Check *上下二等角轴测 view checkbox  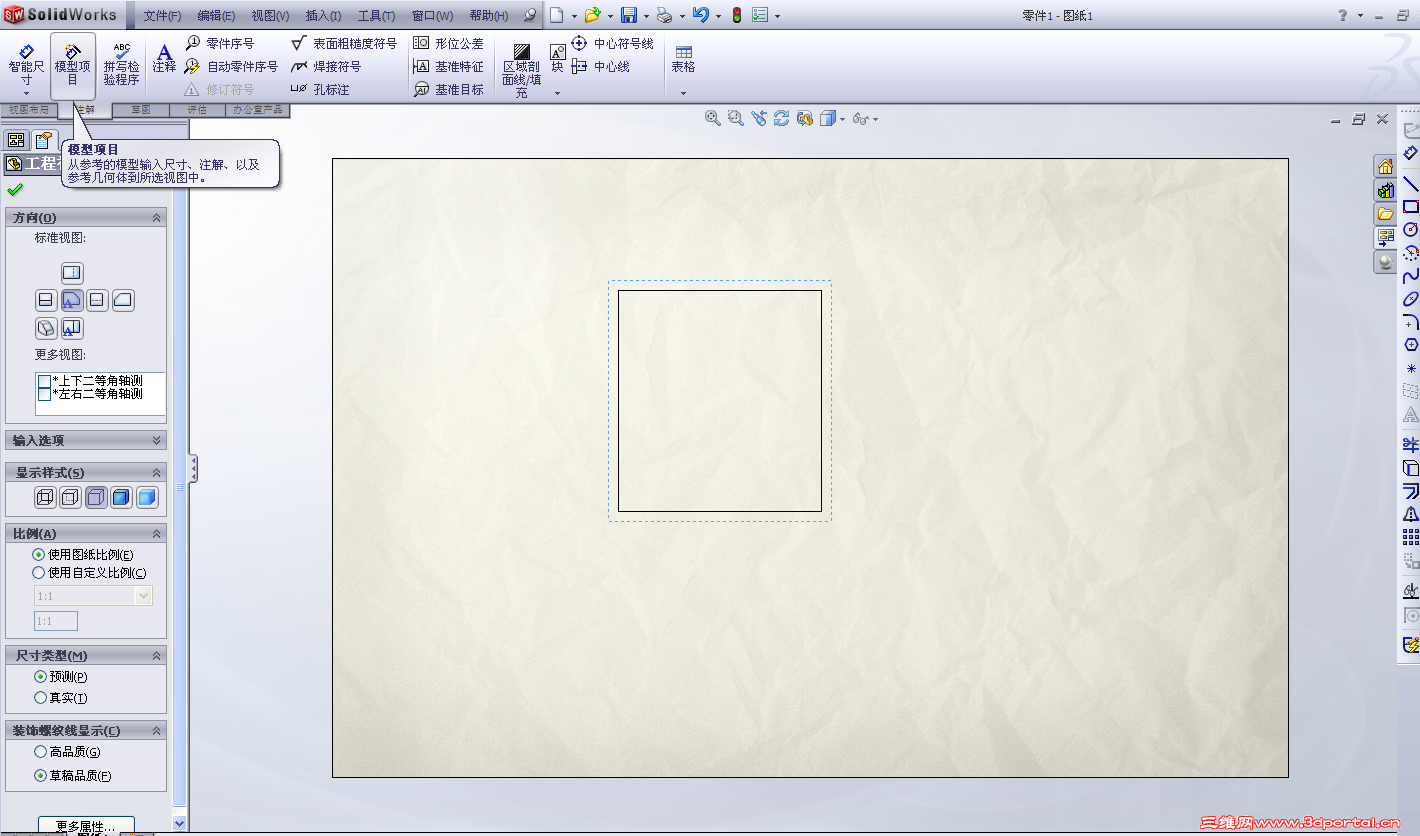[x=44, y=381]
